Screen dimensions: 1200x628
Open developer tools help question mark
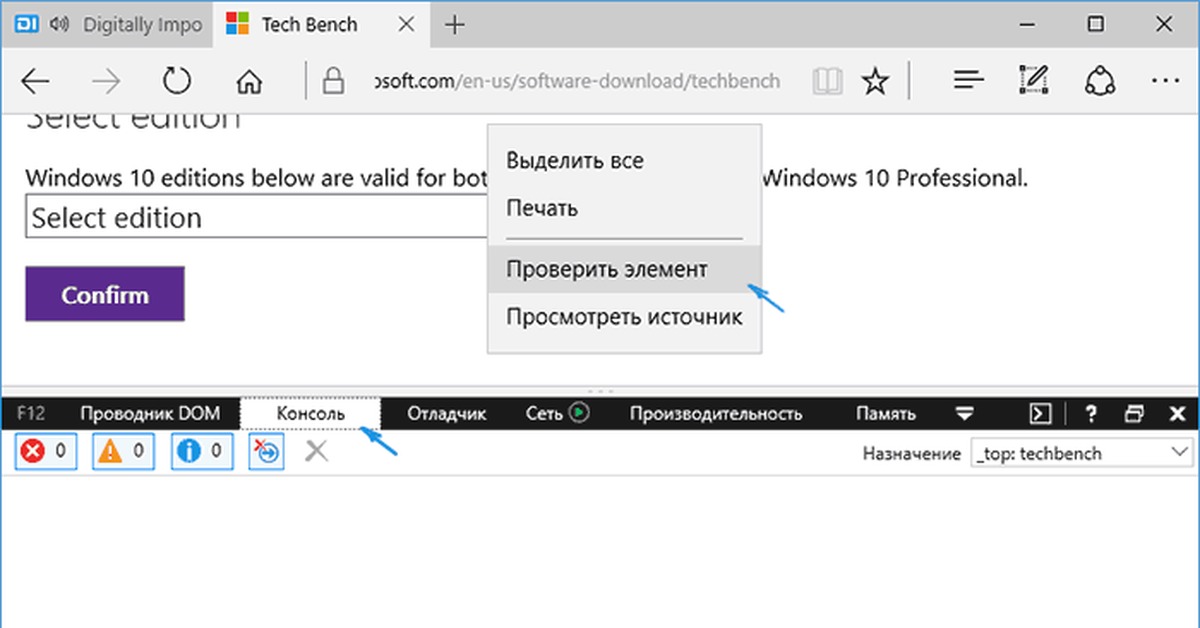(1091, 413)
